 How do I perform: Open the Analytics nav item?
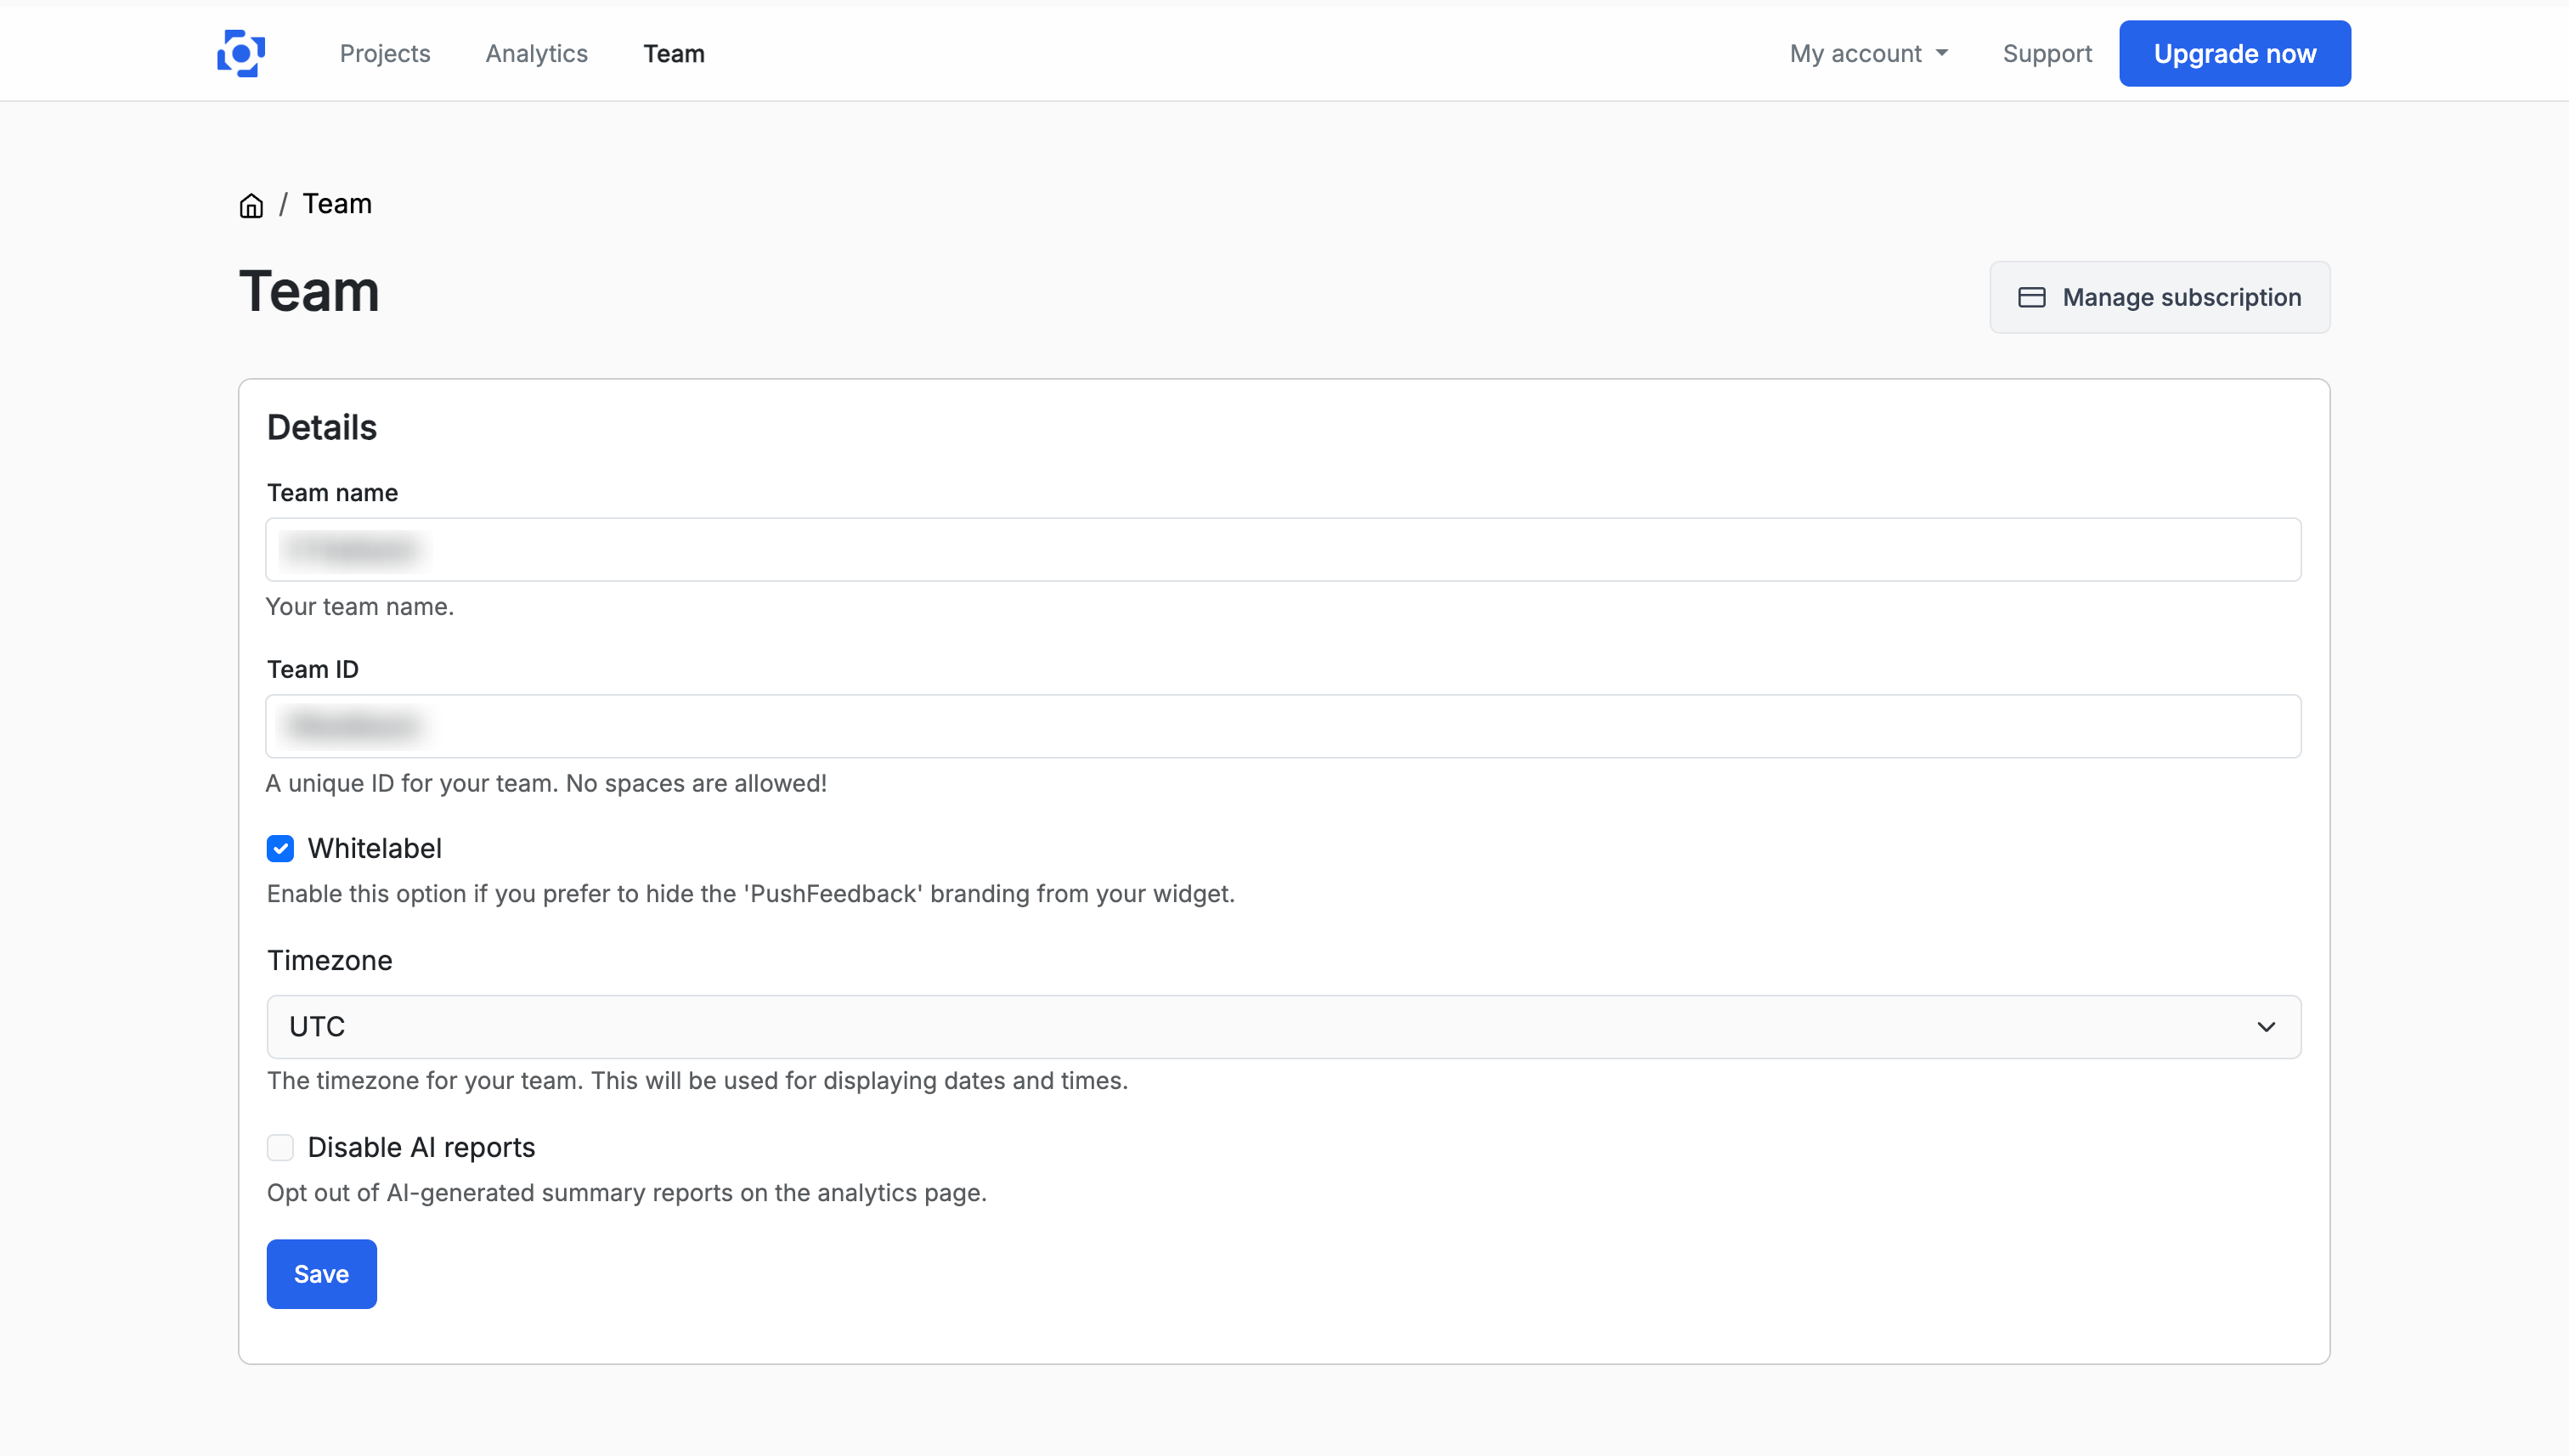tap(536, 53)
